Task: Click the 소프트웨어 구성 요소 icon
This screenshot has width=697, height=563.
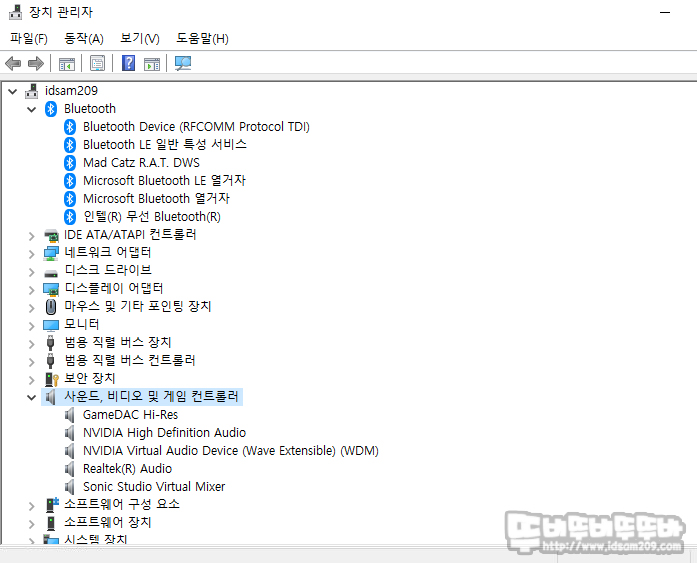Action: pyautogui.click(x=52, y=504)
